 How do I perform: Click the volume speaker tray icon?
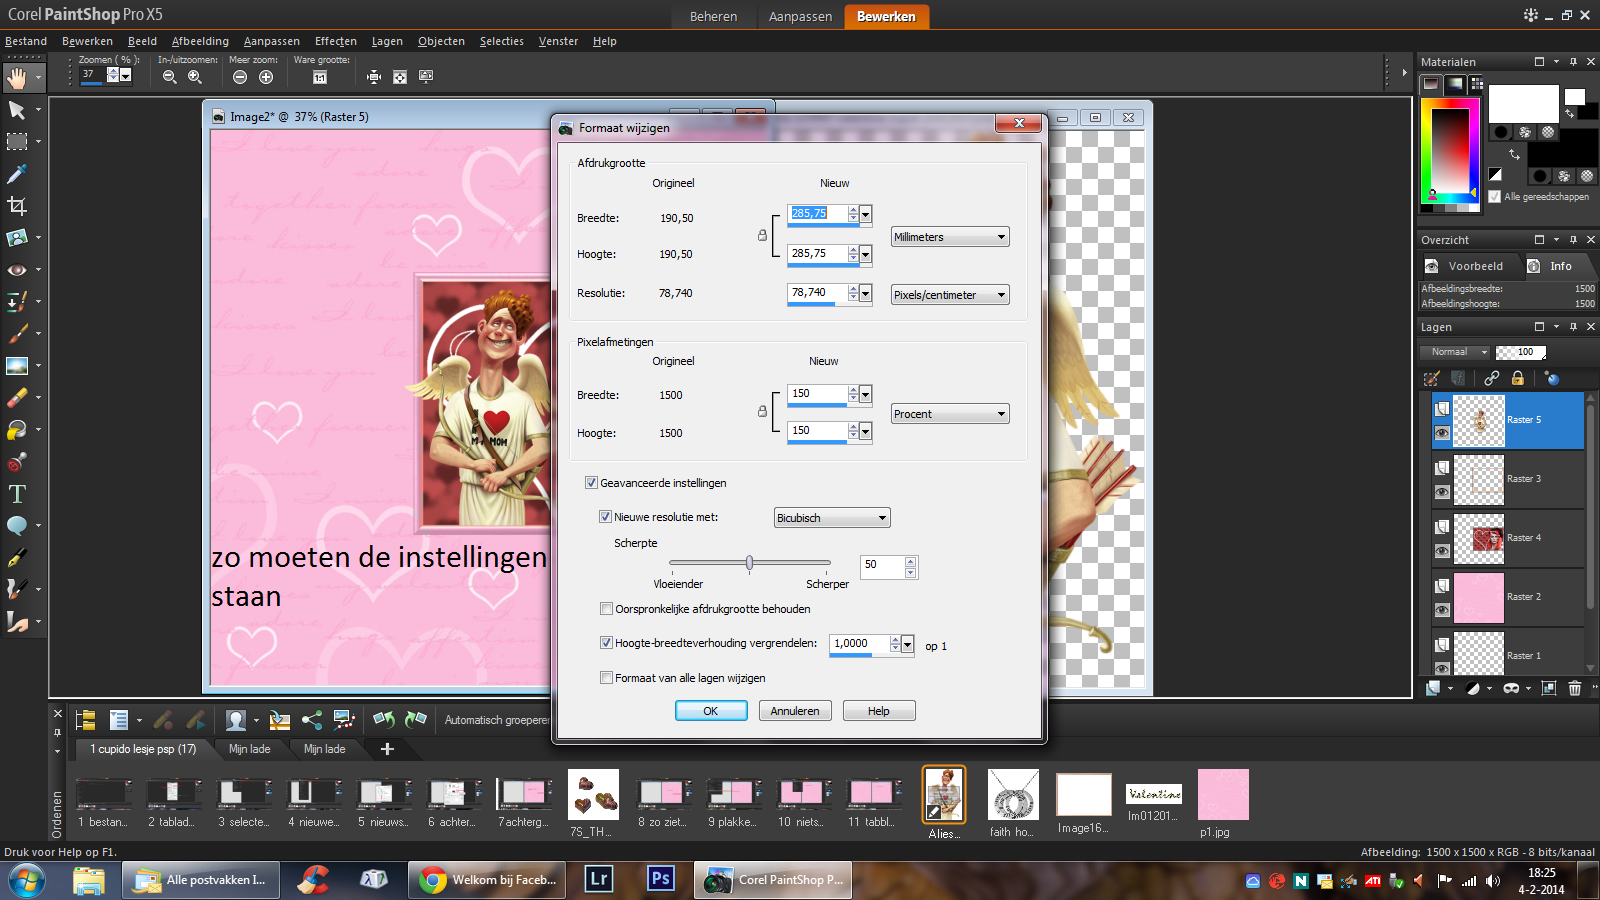(1492, 881)
